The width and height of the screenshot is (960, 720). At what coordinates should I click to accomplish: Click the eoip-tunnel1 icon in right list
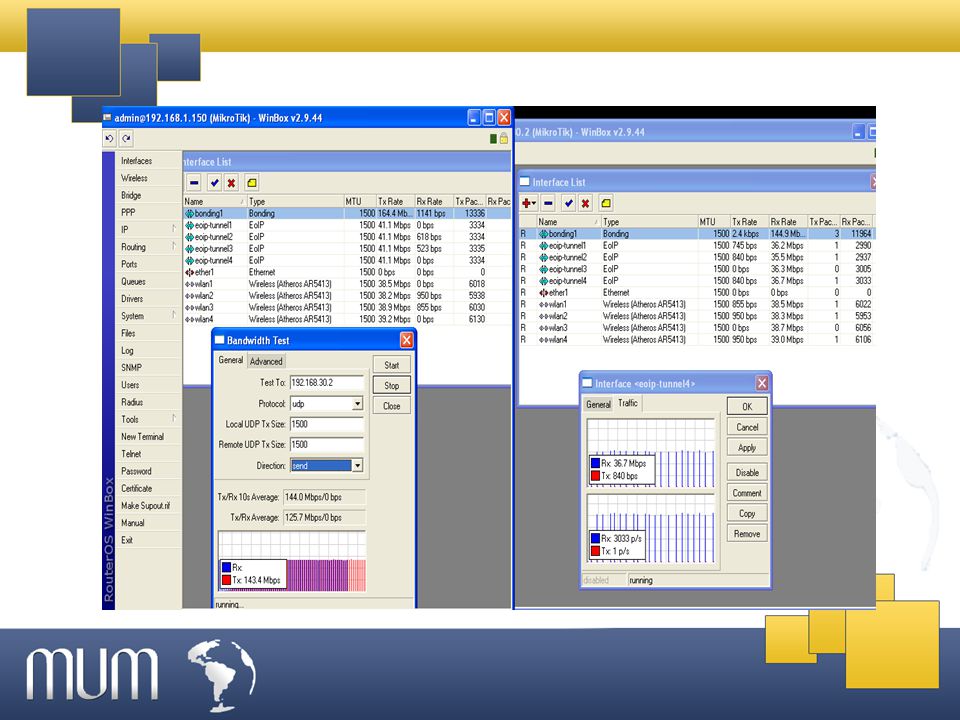pyautogui.click(x=544, y=246)
